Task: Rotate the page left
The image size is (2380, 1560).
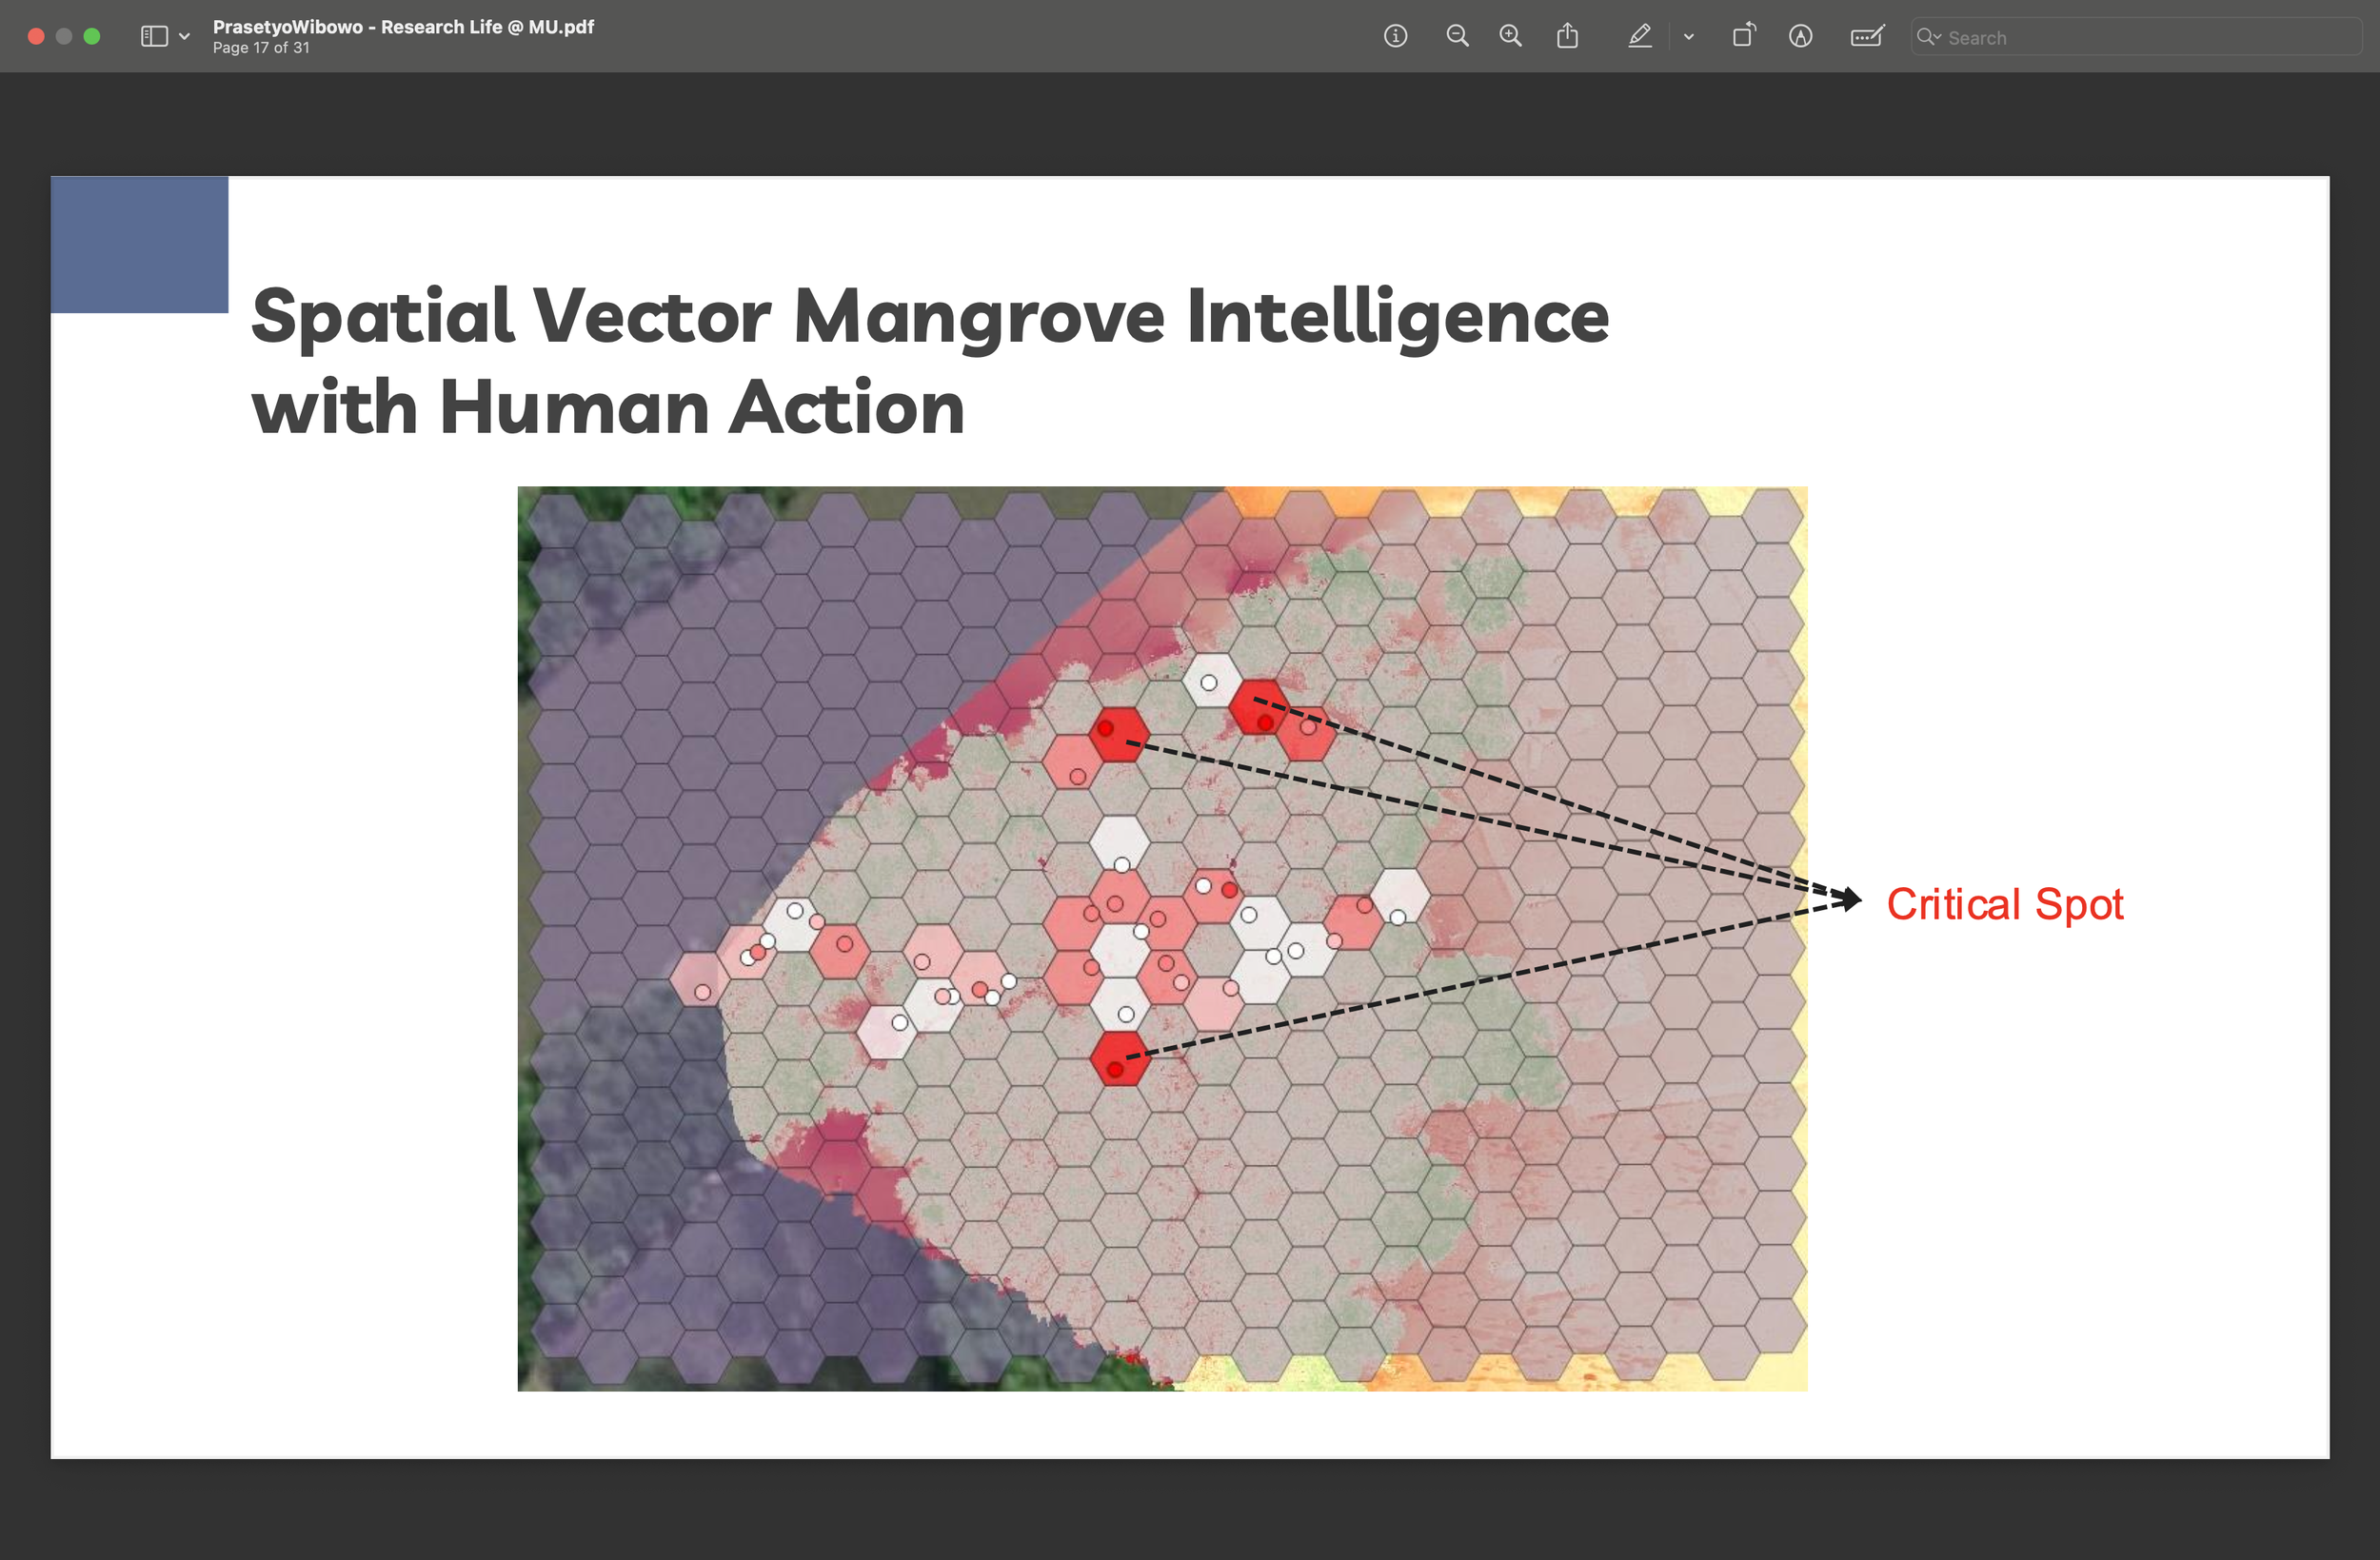Action: [1743, 37]
